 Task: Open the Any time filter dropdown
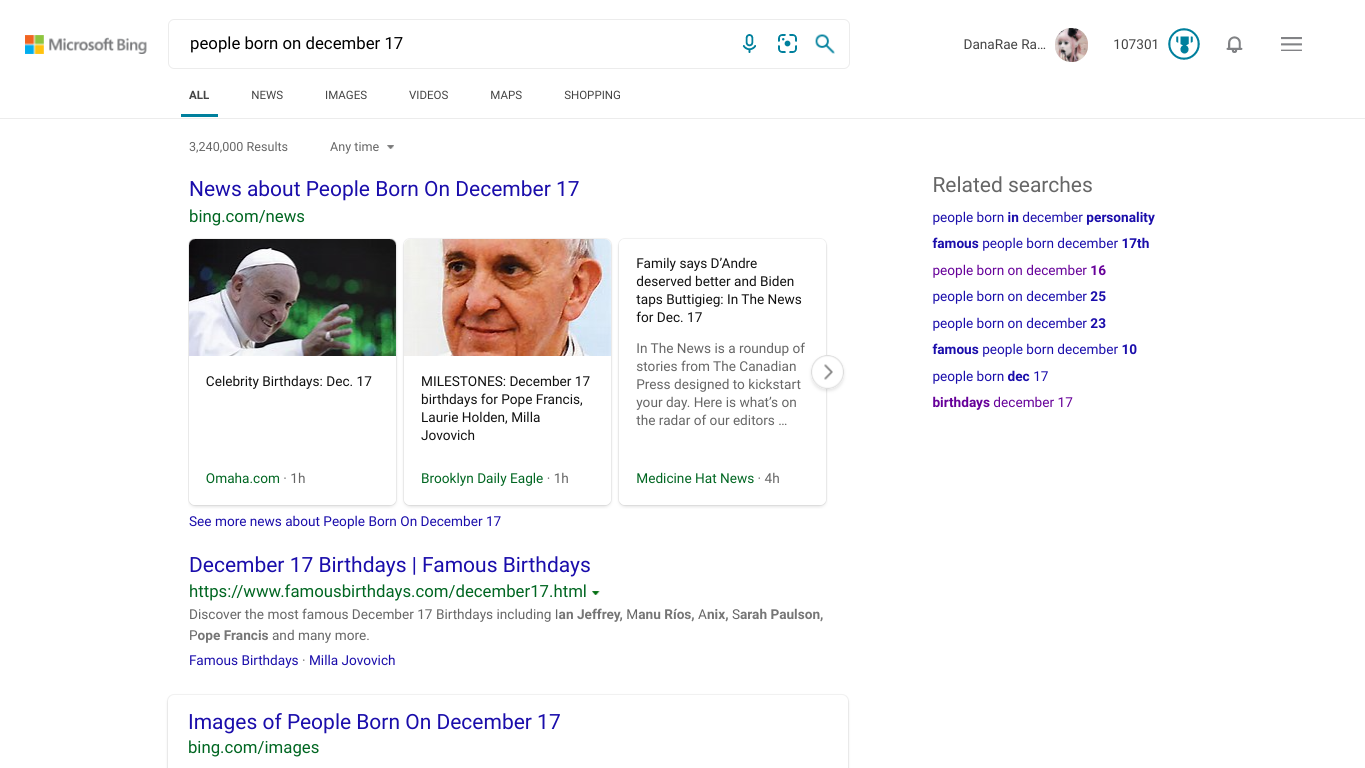361,147
